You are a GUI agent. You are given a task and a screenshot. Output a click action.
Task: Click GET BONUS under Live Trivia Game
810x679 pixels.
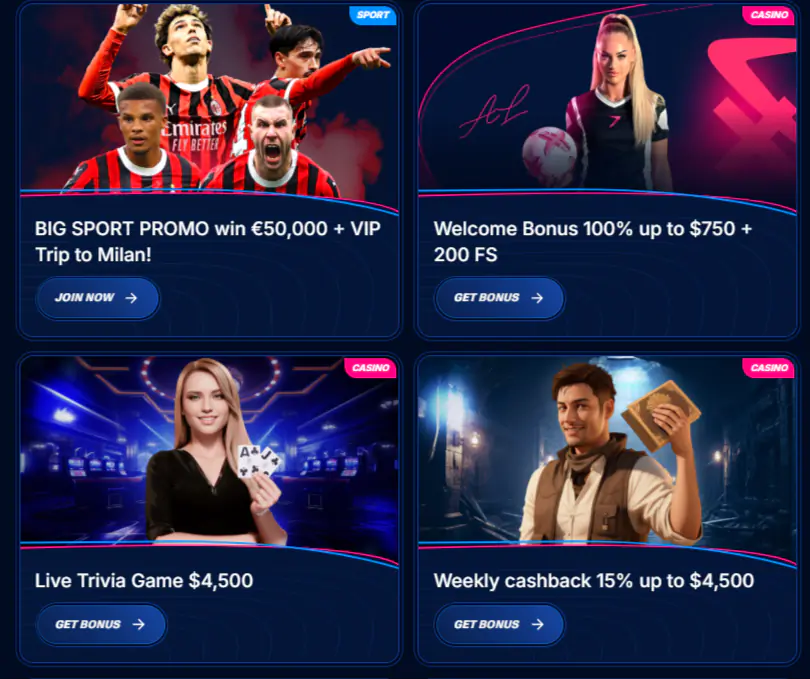point(101,624)
